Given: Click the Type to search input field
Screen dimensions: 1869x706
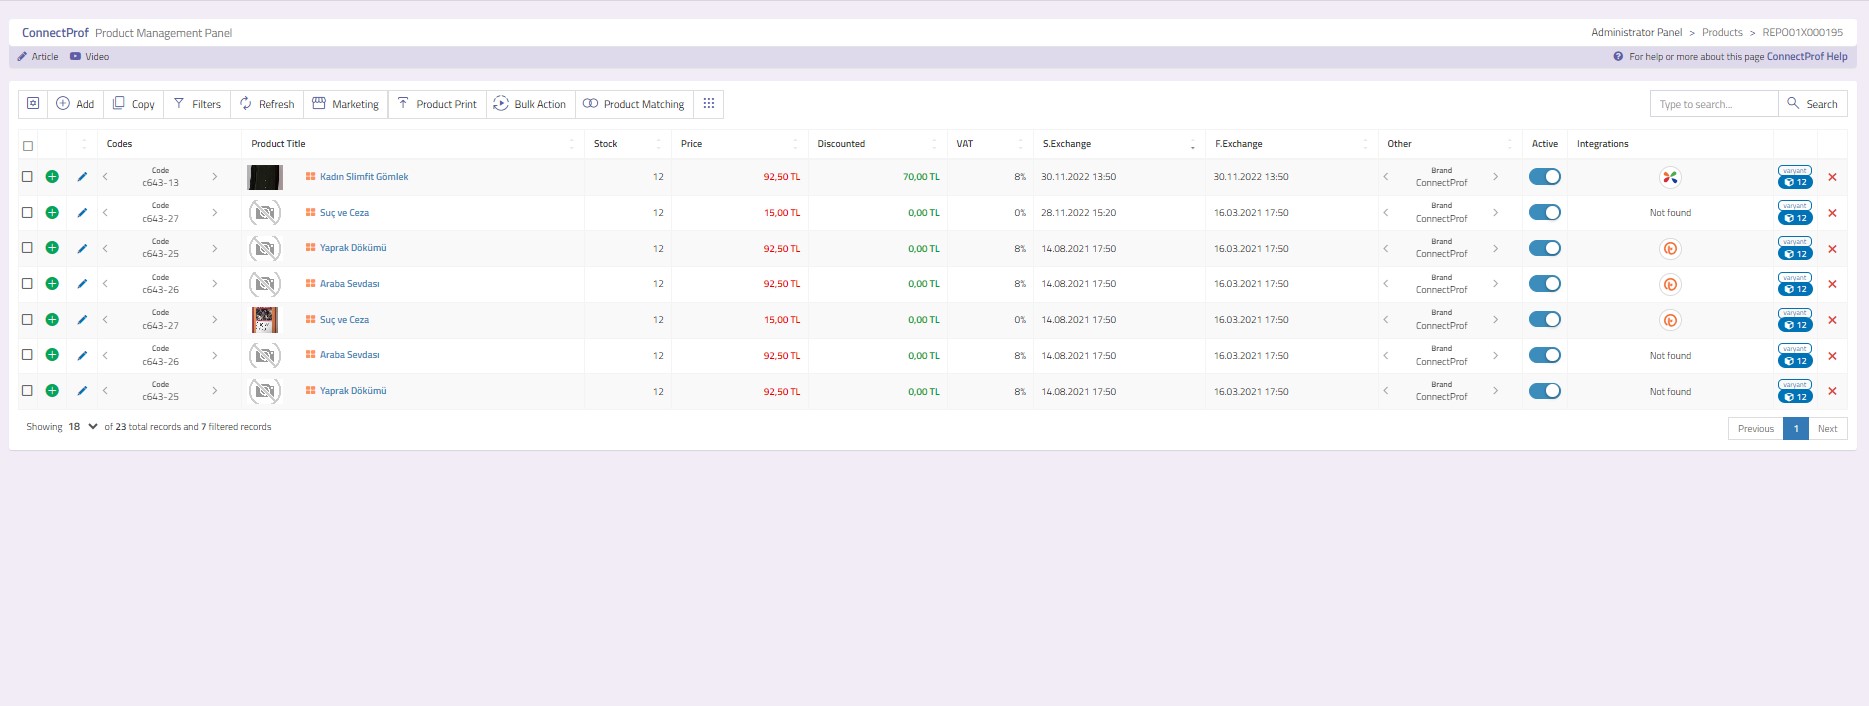Looking at the screenshot, I should click(1713, 104).
